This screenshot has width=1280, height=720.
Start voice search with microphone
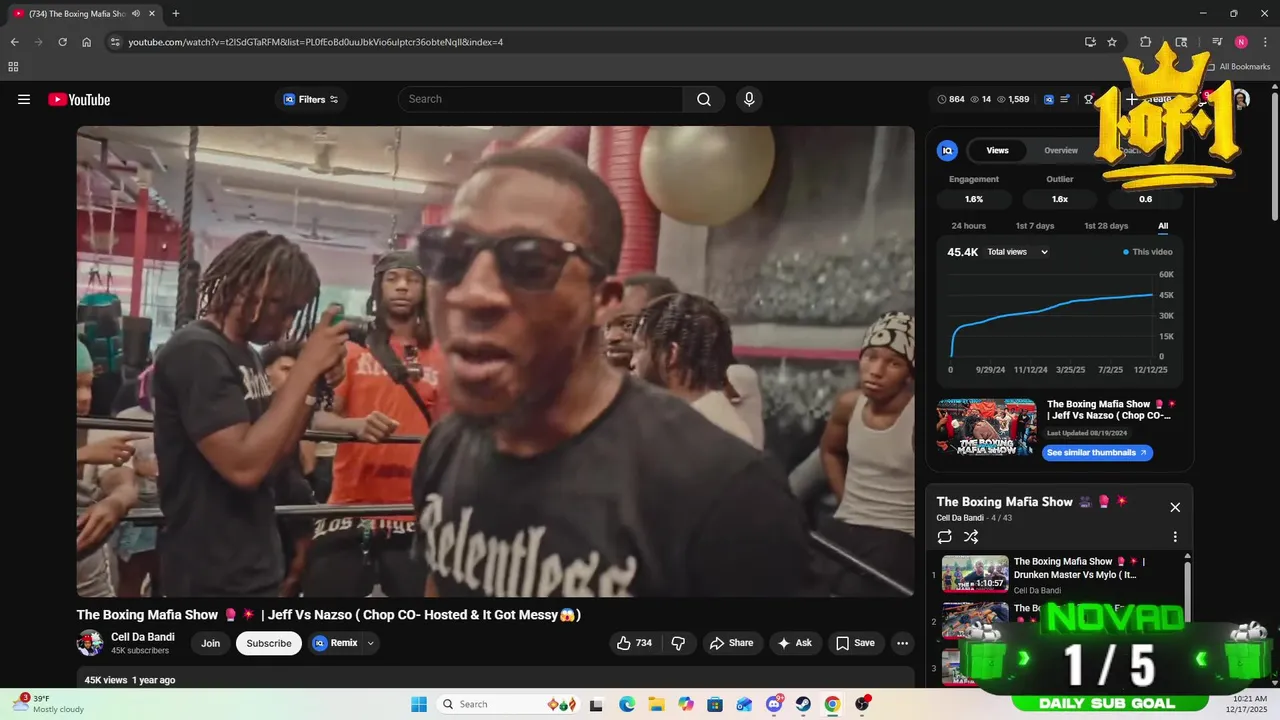point(749,99)
